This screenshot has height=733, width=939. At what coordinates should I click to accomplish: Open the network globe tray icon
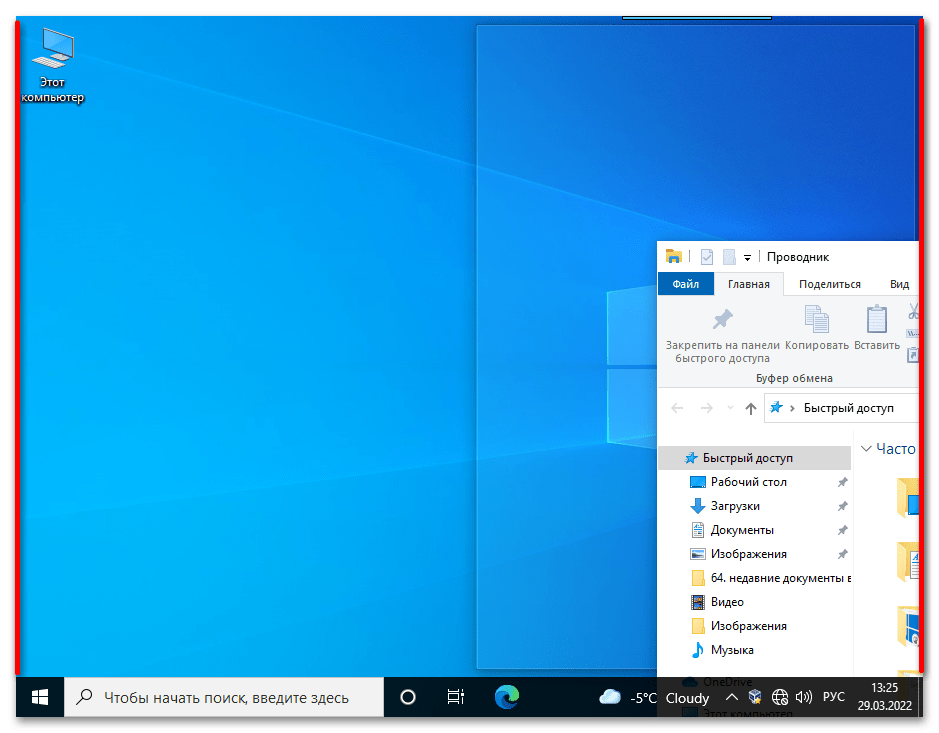point(780,697)
